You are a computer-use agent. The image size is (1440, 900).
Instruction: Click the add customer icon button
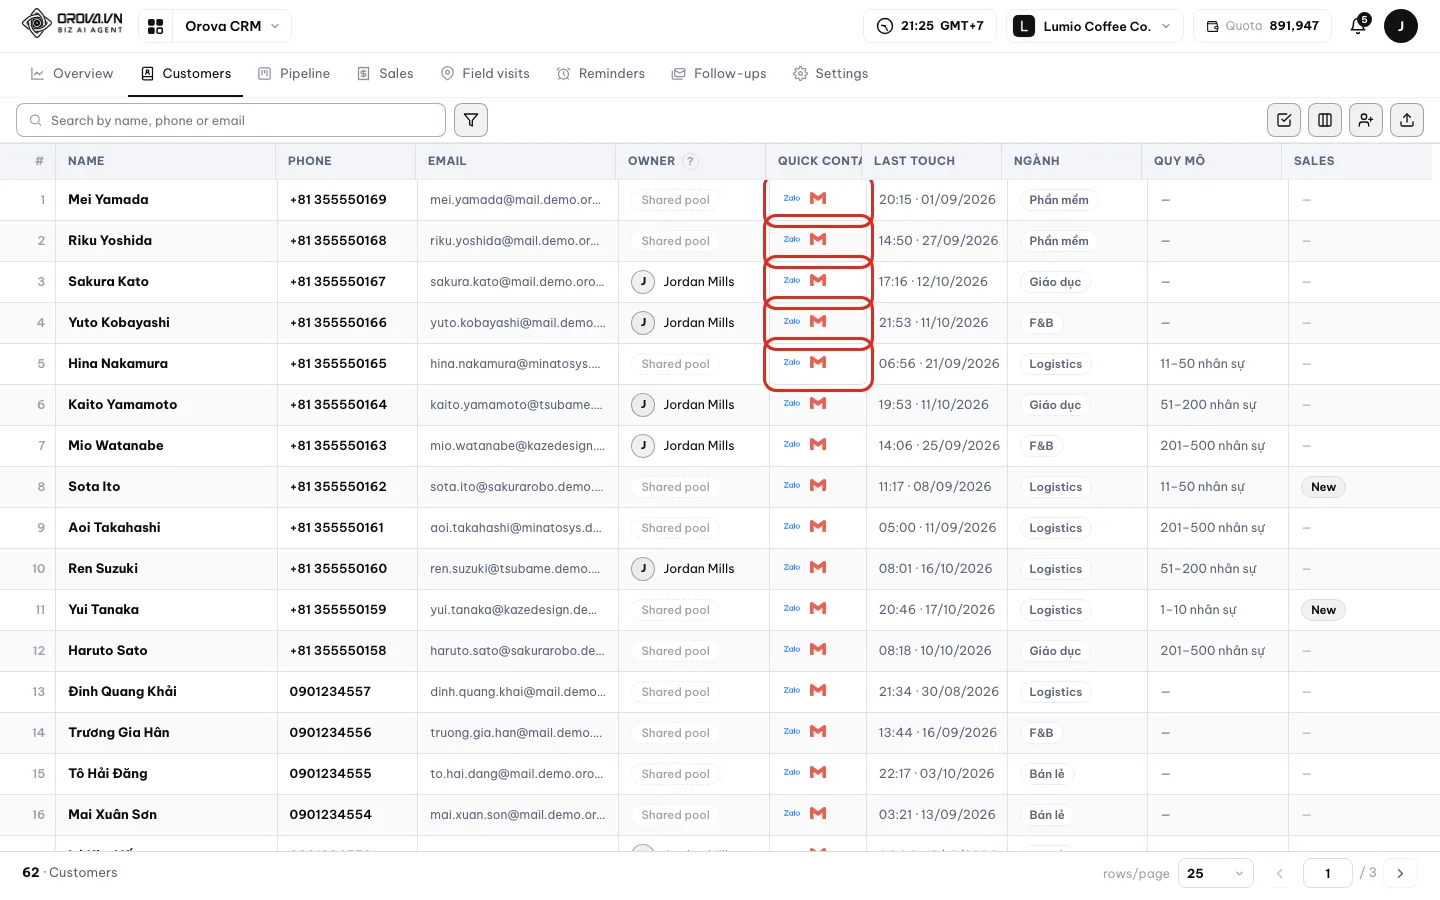pyautogui.click(x=1366, y=120)
